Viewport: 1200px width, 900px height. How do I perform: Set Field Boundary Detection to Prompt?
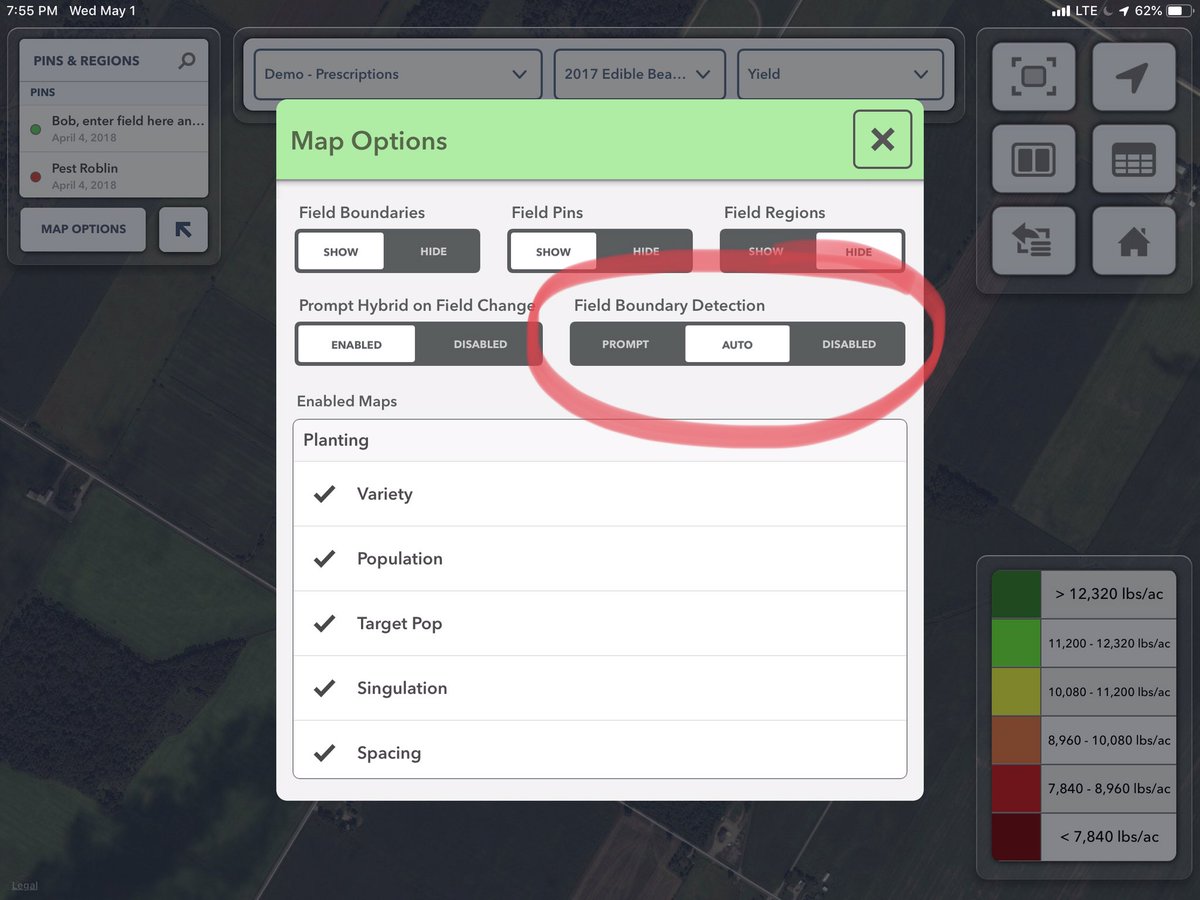tap(626, 344)
